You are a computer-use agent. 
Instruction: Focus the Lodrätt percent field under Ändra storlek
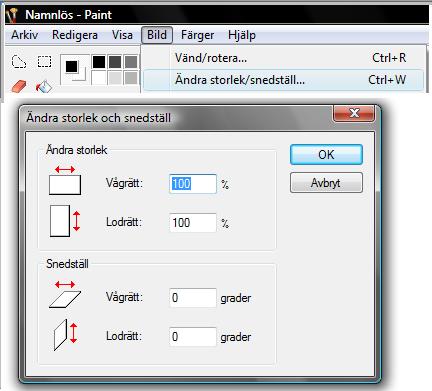(193, 223)
